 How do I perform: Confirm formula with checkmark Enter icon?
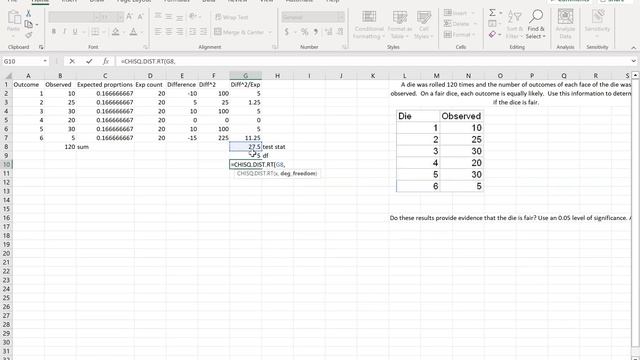89,61
